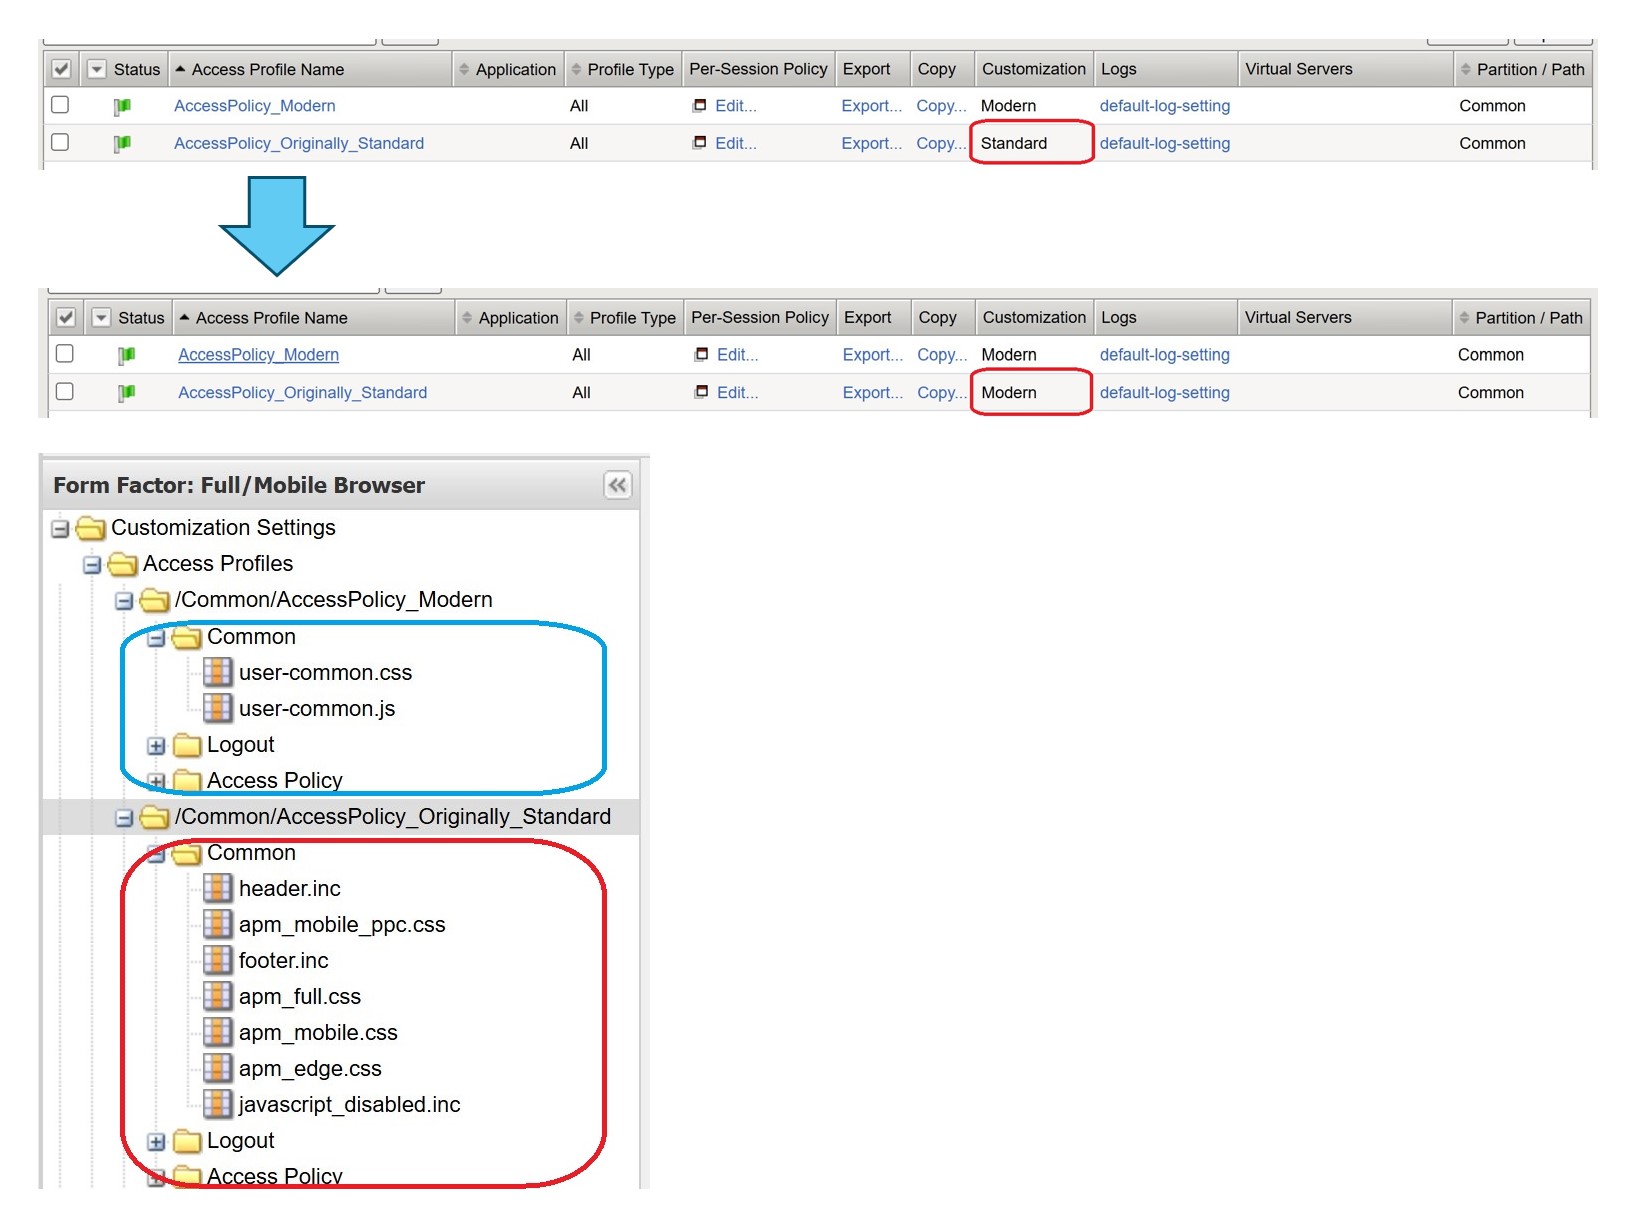Image resolution: width=1635 pixels, height=1225 pixels.
Task: Open the apm_edge.css file
Action: (308, 1068)
